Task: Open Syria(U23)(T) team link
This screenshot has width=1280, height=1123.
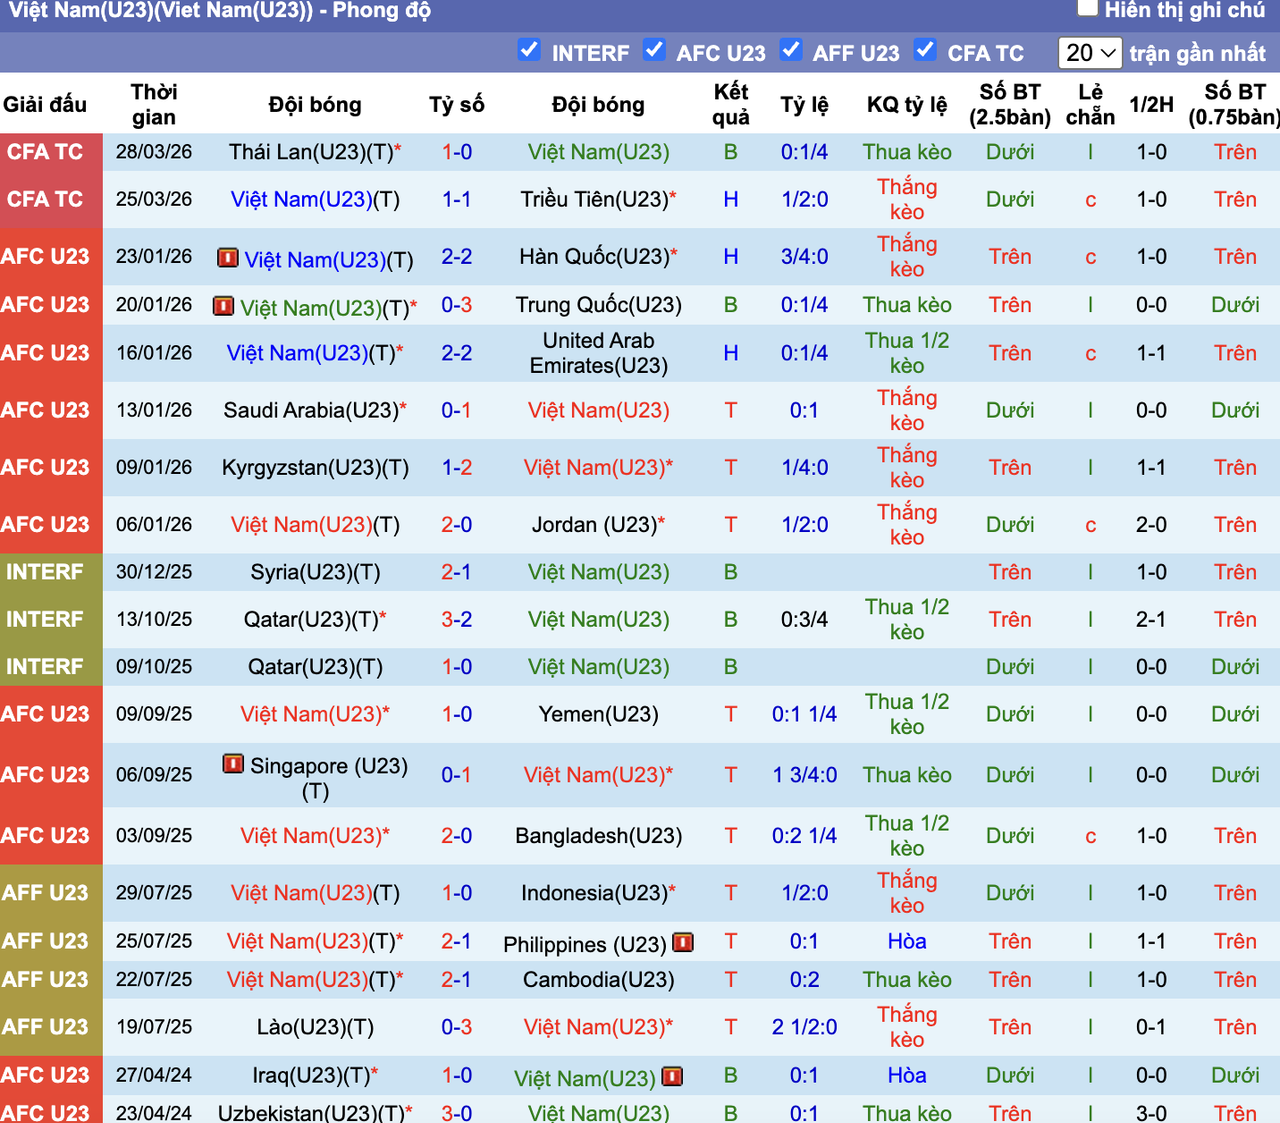Action: (315, 572)
